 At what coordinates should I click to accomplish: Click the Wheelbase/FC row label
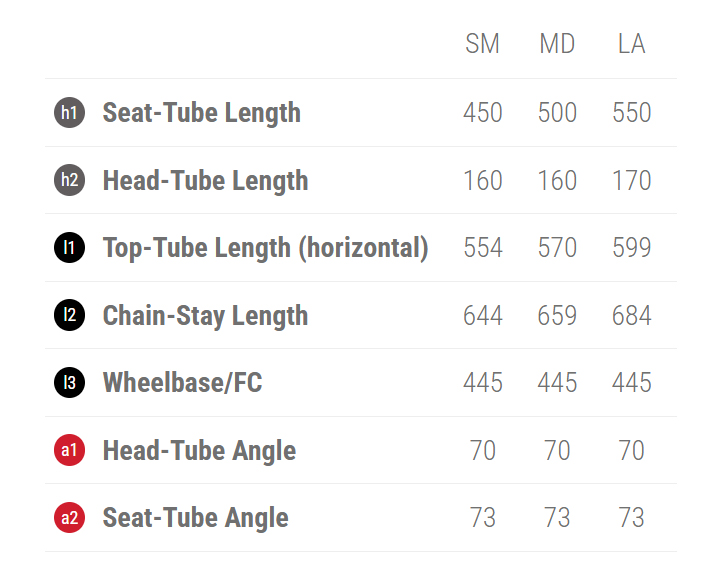[182, 383]
